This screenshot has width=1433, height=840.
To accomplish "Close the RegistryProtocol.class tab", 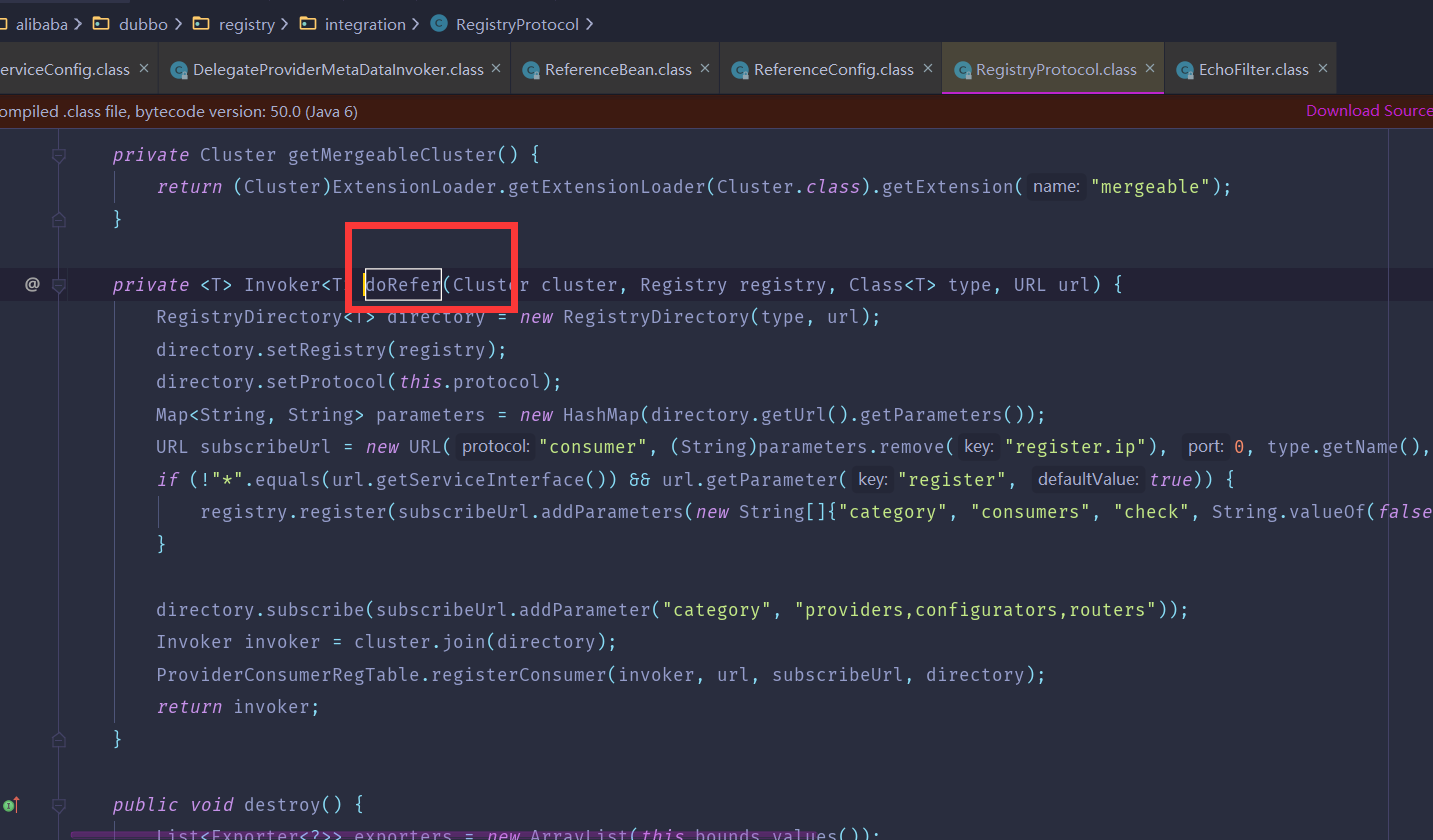I will click(x=1150, y=69).
